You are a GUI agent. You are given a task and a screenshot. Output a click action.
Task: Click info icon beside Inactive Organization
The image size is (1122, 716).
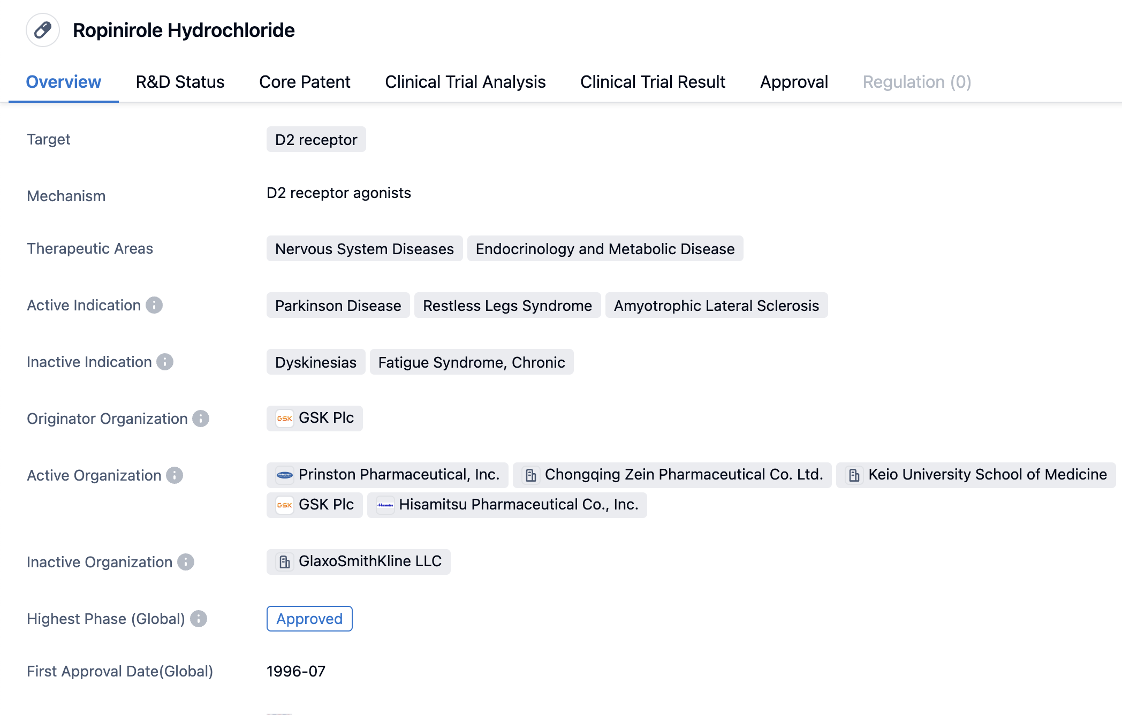[186, 562]
